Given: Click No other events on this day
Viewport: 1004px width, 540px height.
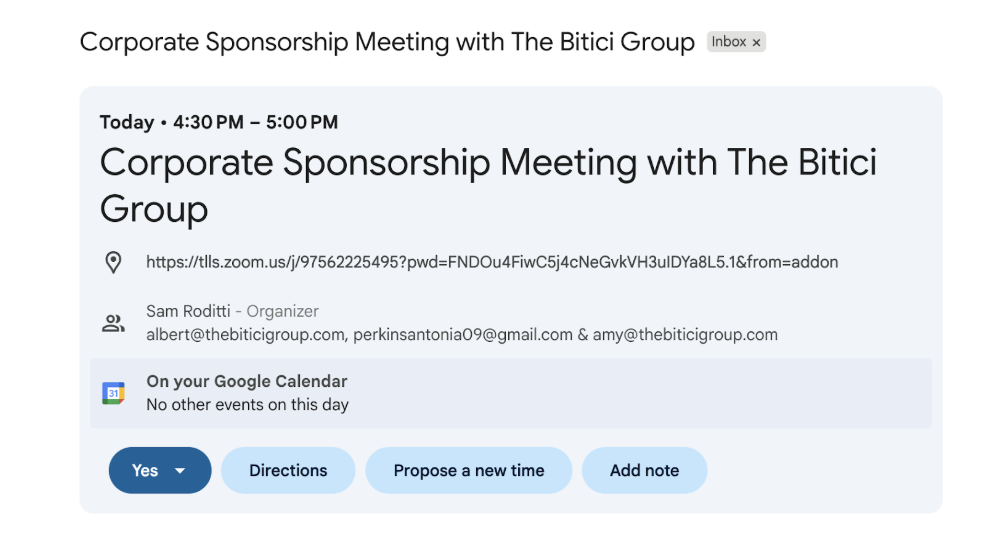Looking at the screenshot, I should [x=247, y=405].
